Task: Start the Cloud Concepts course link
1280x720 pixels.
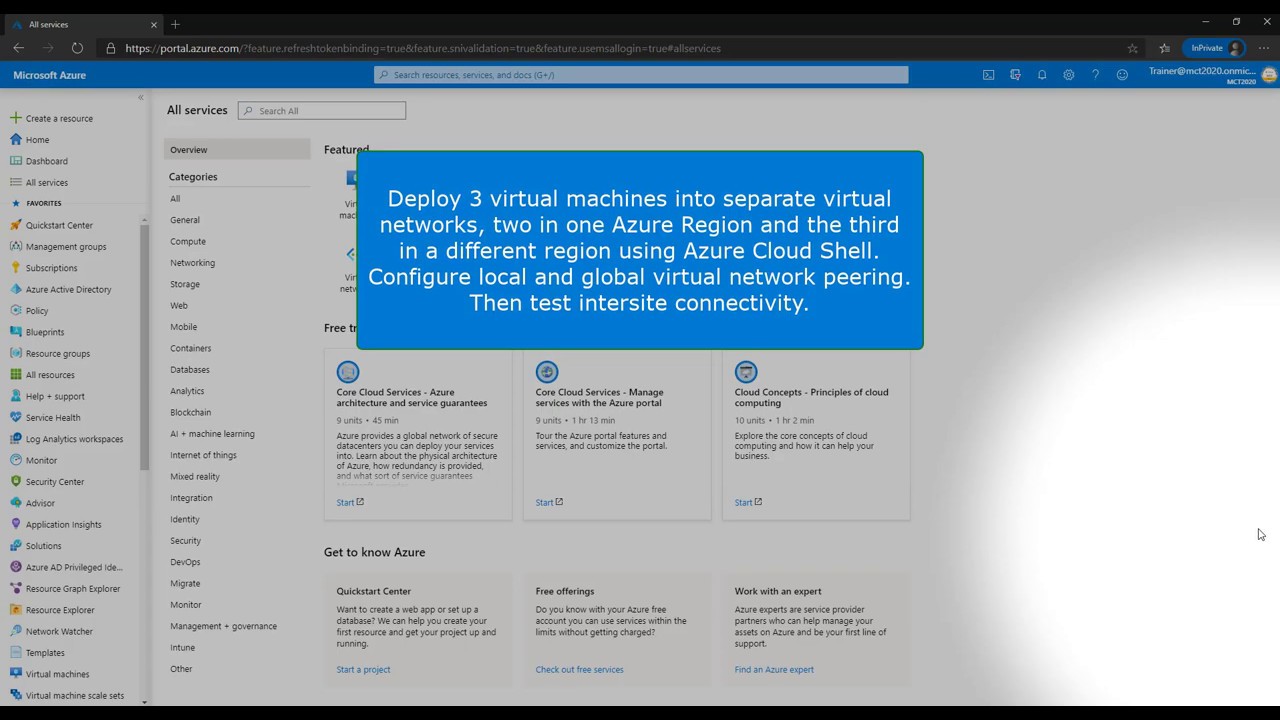Action: point(748,502)
